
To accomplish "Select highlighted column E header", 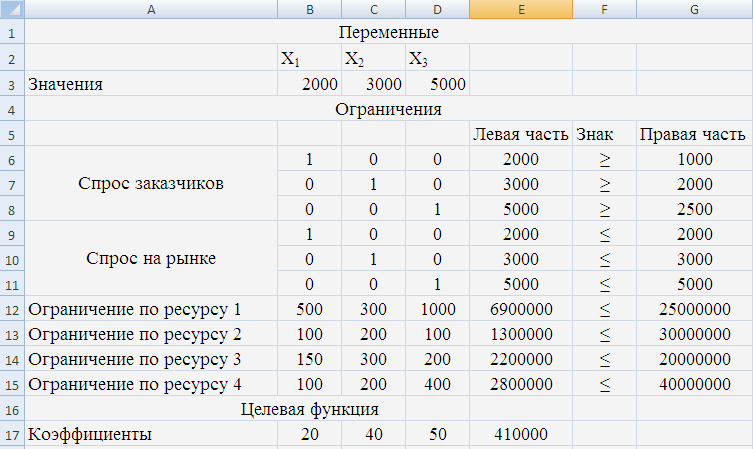I will (x=521, y=9).
